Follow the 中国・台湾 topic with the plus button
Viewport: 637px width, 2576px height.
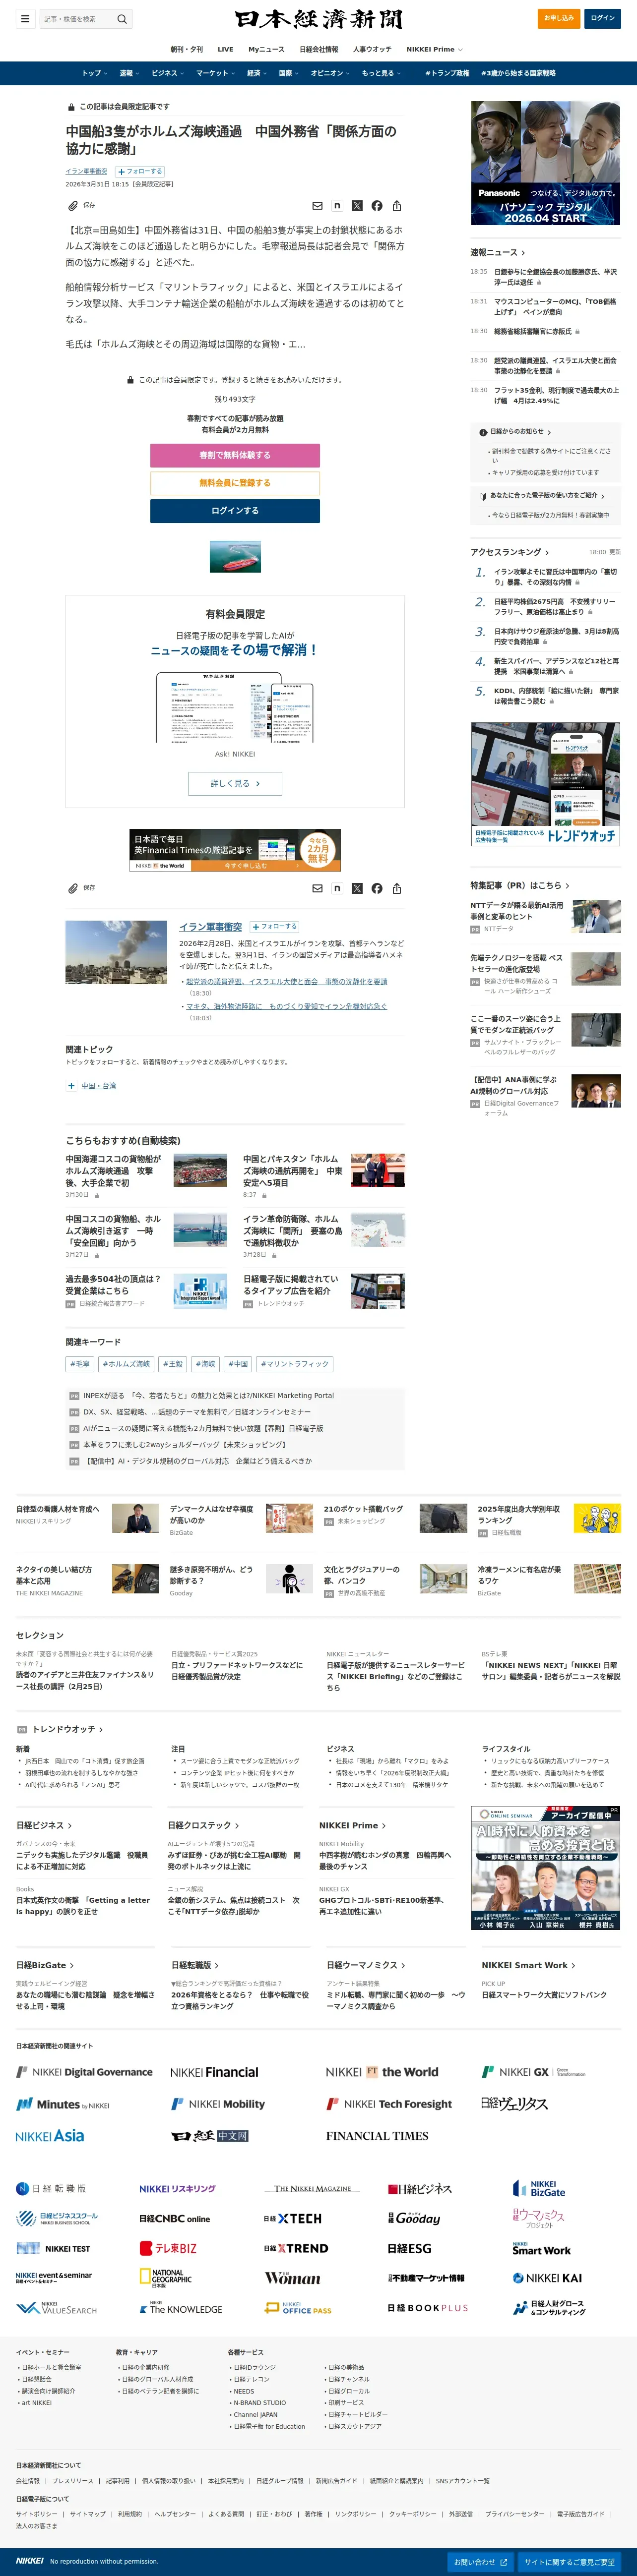click(x=71, y=1086)
